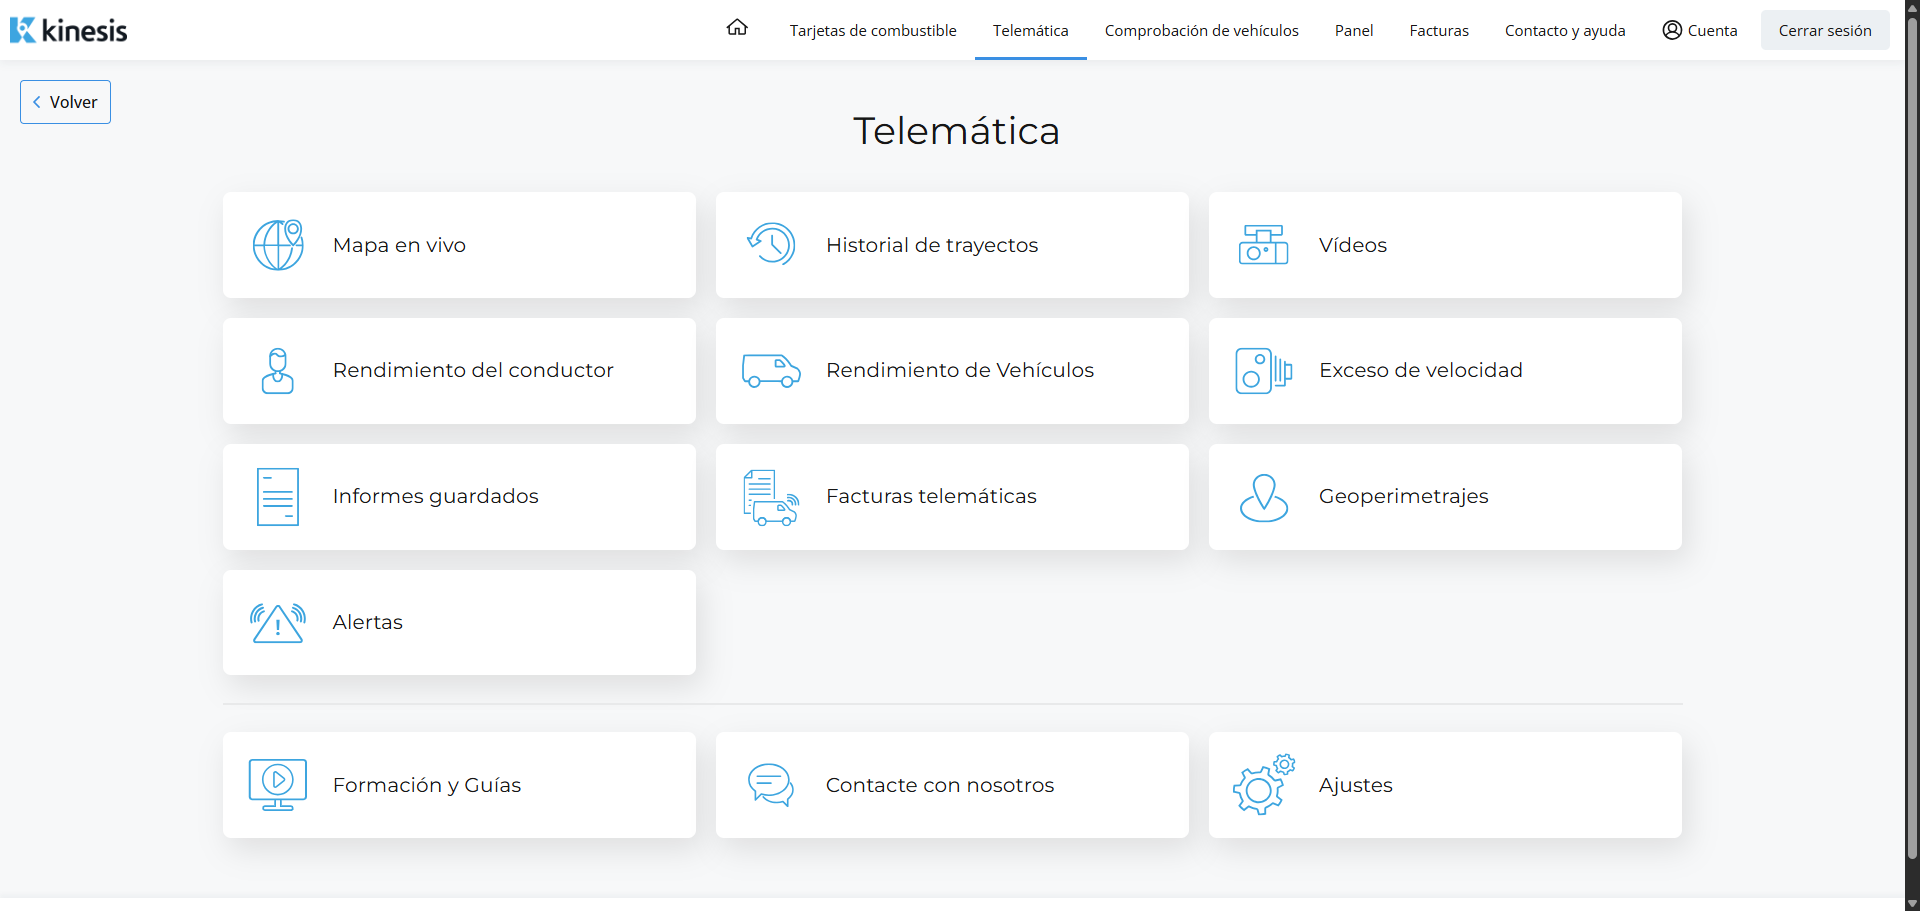This screenshot has width=1920, height=911.
Task: Click the Rendimiento de Vehículos van icon
Action: tap(771, 371)
